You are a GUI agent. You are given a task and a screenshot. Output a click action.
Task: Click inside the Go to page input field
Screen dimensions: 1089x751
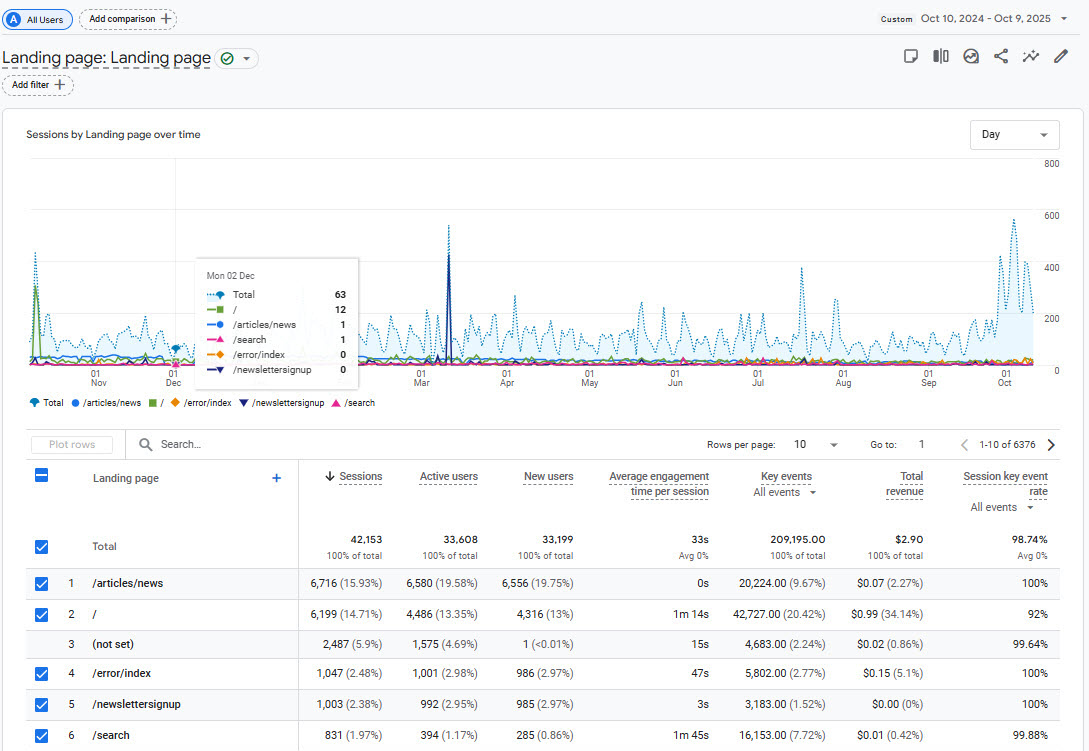coord(921,444)
